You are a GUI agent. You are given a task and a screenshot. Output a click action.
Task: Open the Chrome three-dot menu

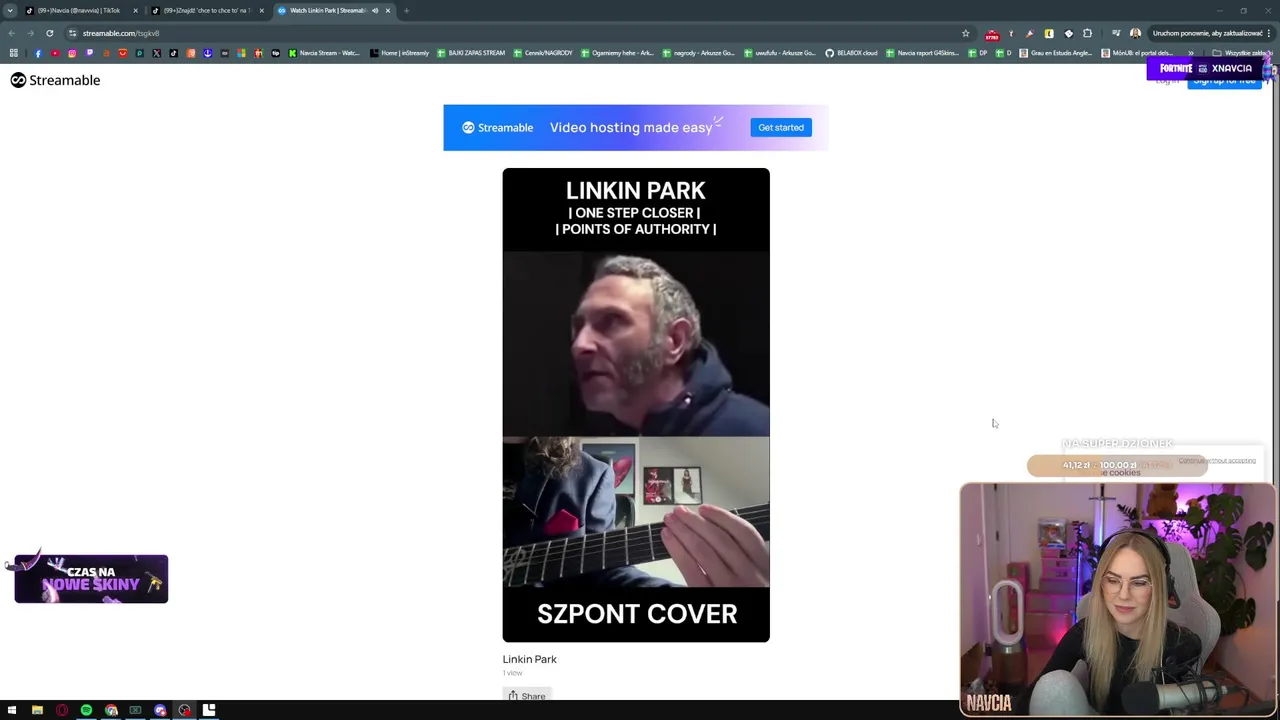tap(1269, 33)
